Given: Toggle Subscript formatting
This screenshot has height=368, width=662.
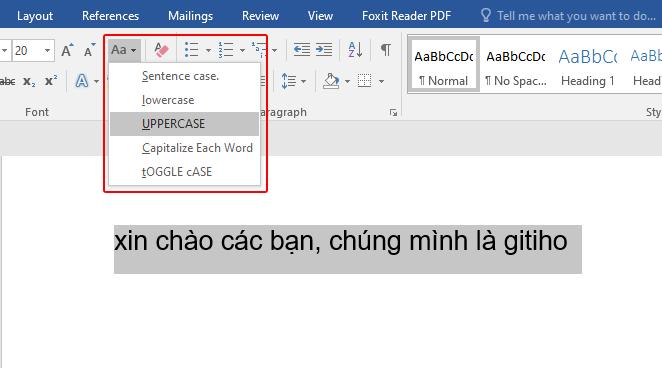Looking at the screenshot, I should [29, 81].
